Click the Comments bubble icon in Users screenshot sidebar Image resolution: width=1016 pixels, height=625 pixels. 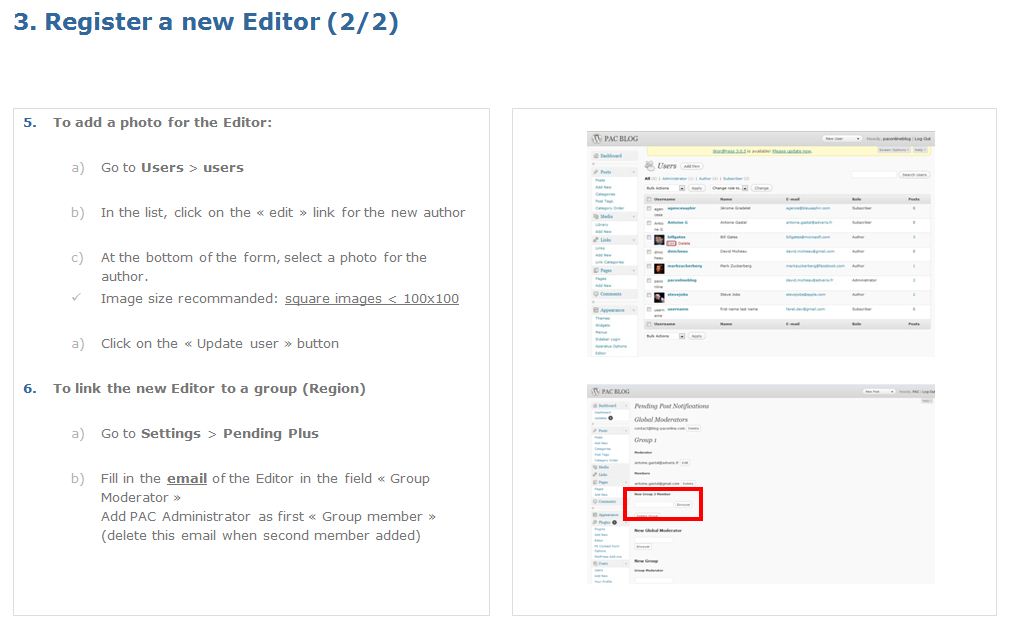[x=595, y=294]
